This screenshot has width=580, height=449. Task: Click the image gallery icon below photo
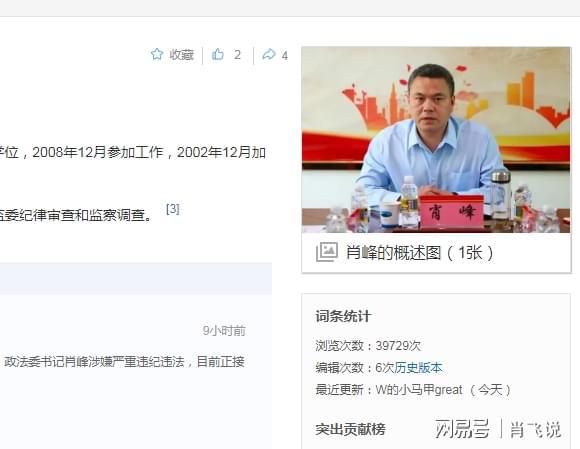click(327, 252)
